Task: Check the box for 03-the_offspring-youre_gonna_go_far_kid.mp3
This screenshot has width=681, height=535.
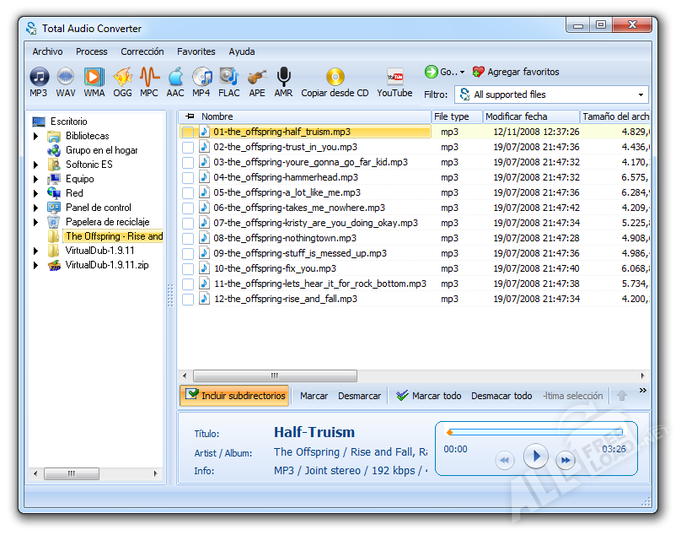Action: (188, 162)
